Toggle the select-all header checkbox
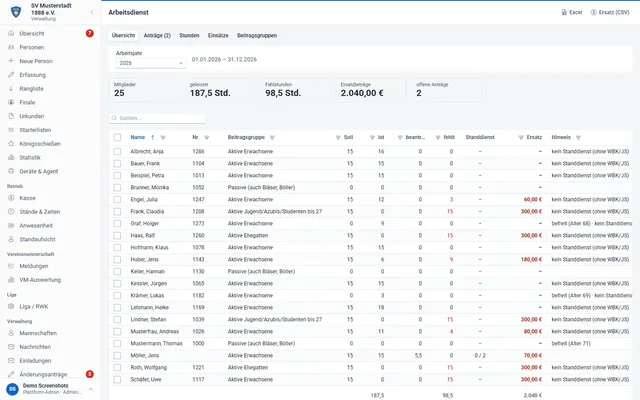Image resolution: width=640 pixels, height=400 pixels. pos(117,137)
